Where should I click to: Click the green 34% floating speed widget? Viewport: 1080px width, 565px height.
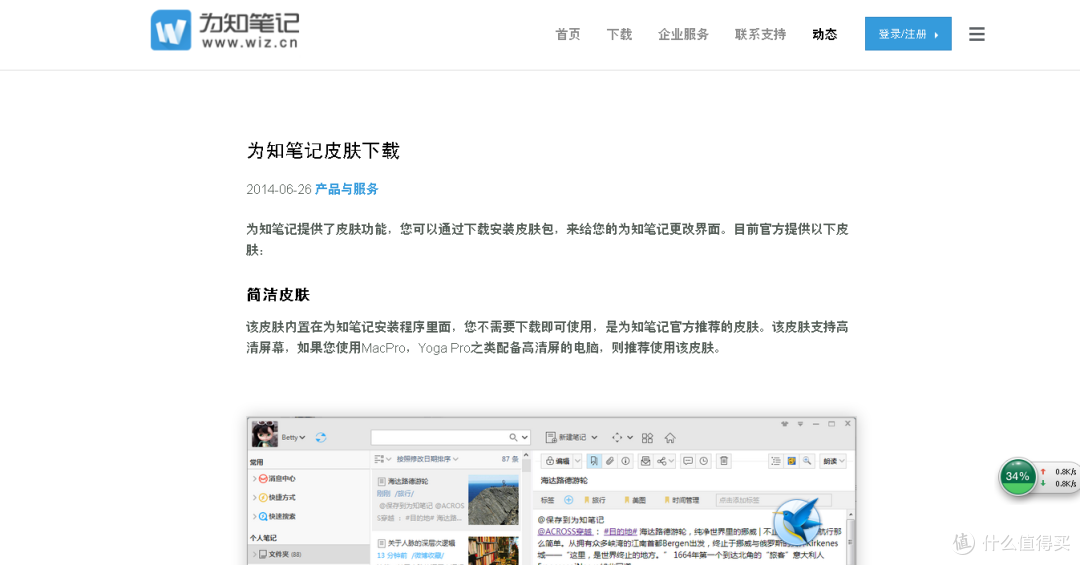pyautogui.click(x=1017, y=476)
